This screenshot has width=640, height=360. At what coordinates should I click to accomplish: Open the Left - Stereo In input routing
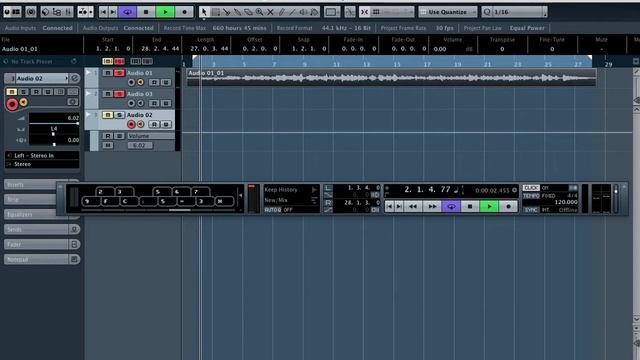(x=42, y=156)
